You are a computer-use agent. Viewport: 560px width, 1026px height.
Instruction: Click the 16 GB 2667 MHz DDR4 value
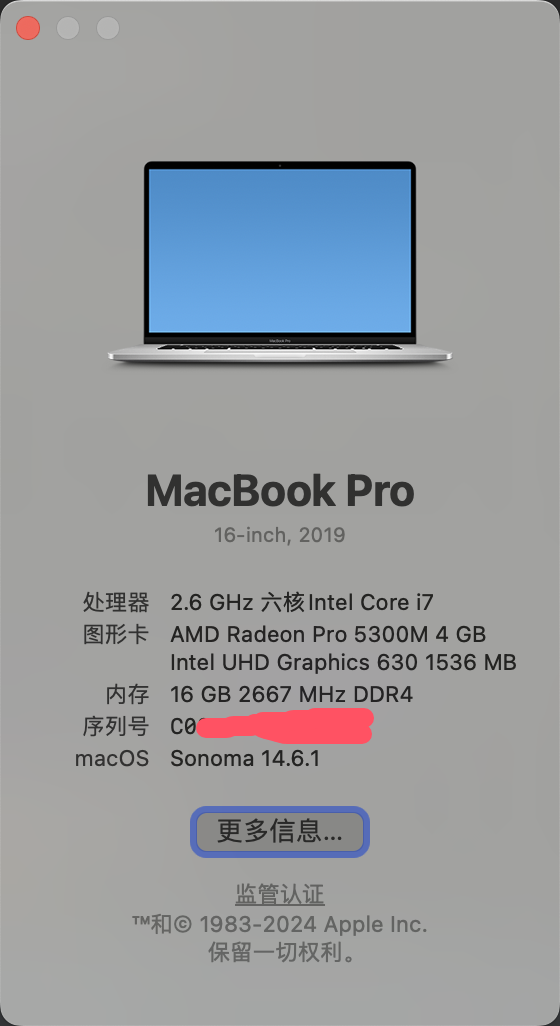pyautogui.click(x=291, y=694)
